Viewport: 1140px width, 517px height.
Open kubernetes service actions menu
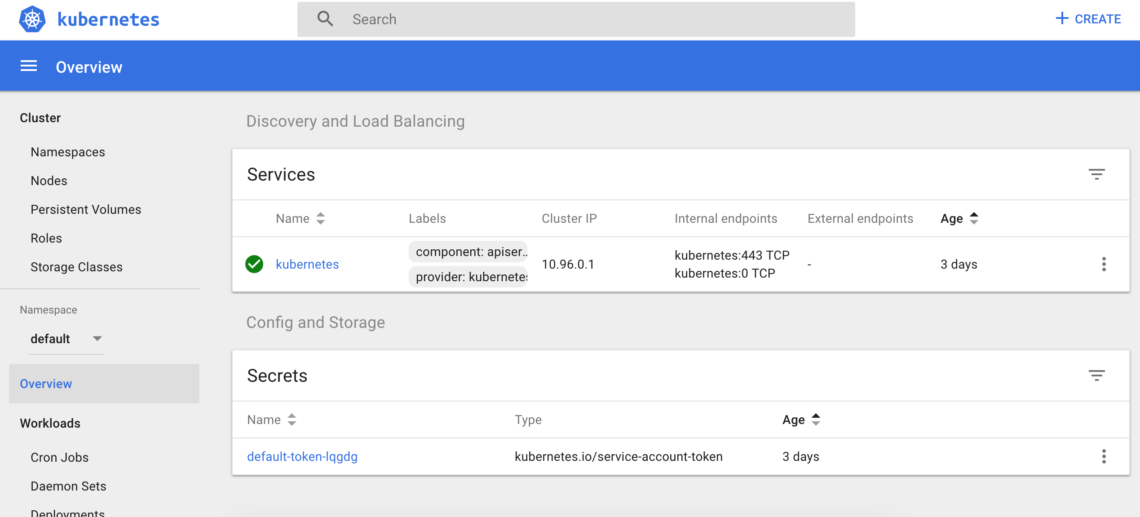tap(1103, 264)
